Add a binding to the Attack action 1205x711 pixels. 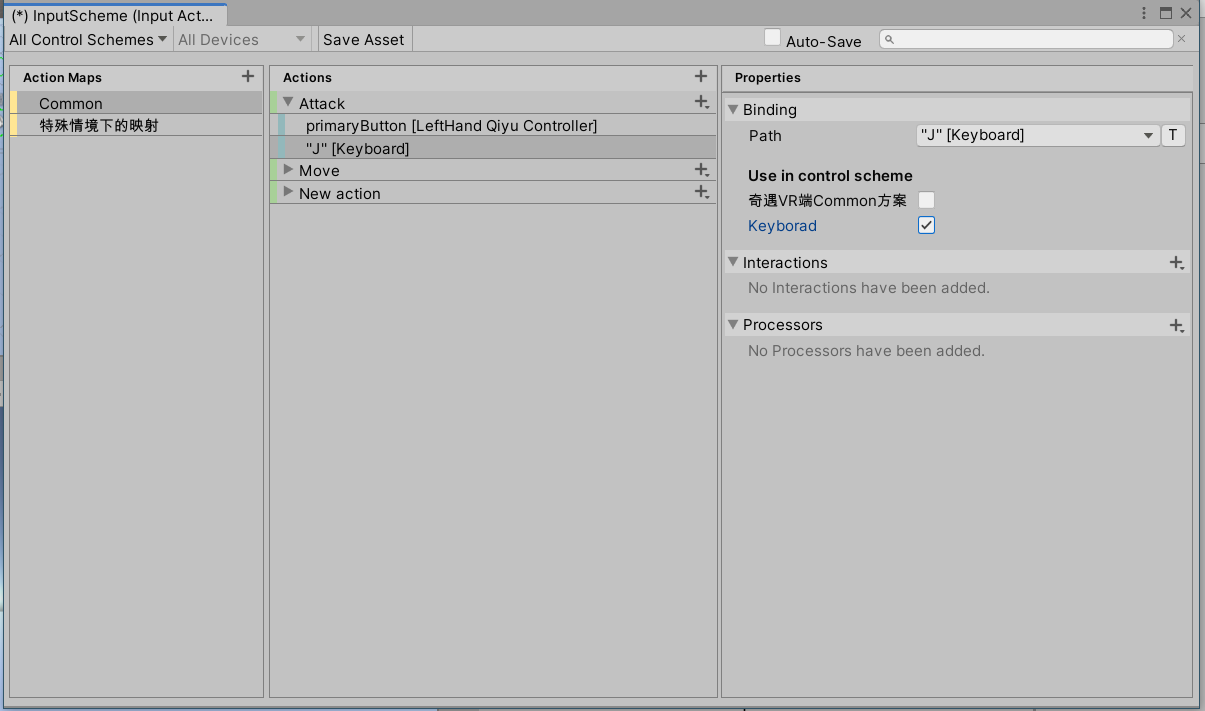[x=700, y=101]
